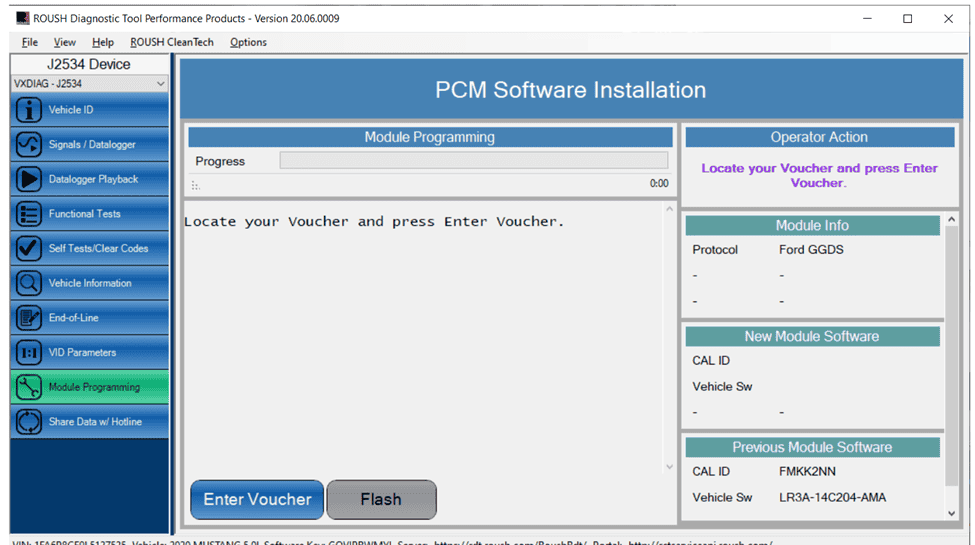Open the Vehicle ID info icon
Image resolution: width=975 pixels, height=545 pixels.
tap(29, 110)
